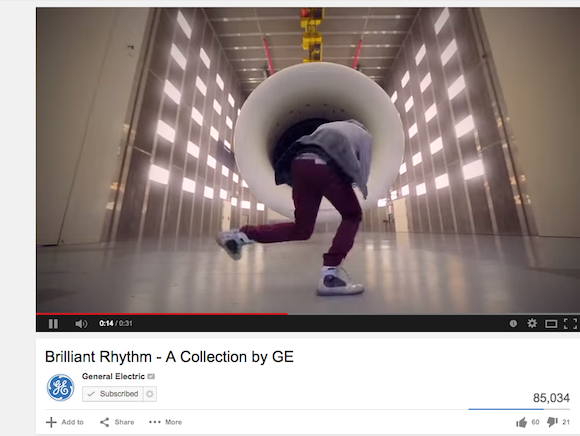Click the GE channel logo avatar
The image size is (580, 436).
[x=60, y=388]
